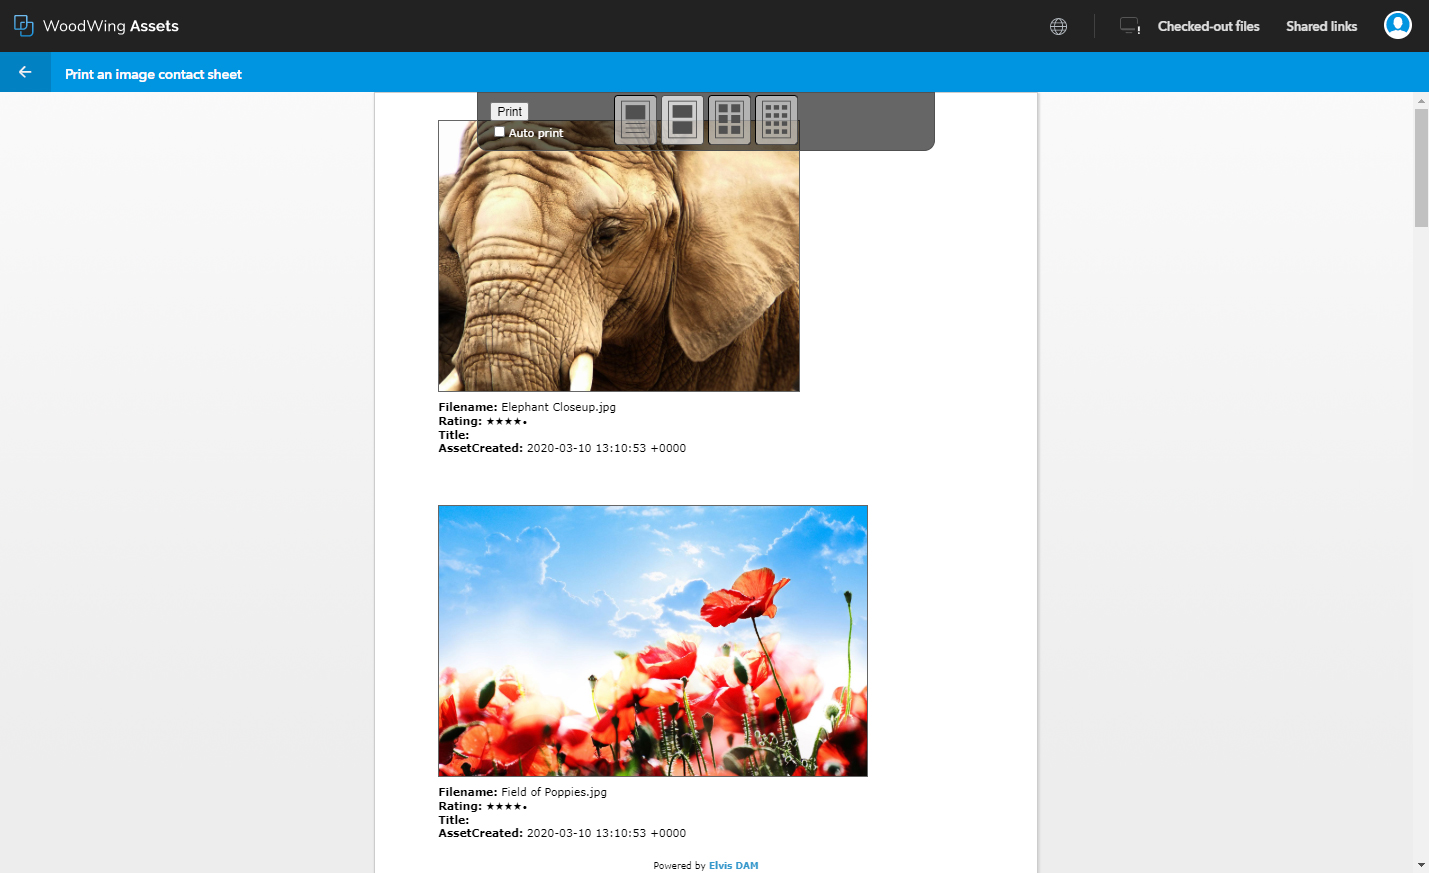Viewport: 1429px width, 873px height.
Task: Click the filename 'Elephant Closeup.jpg' text
Action: point(558,407)
